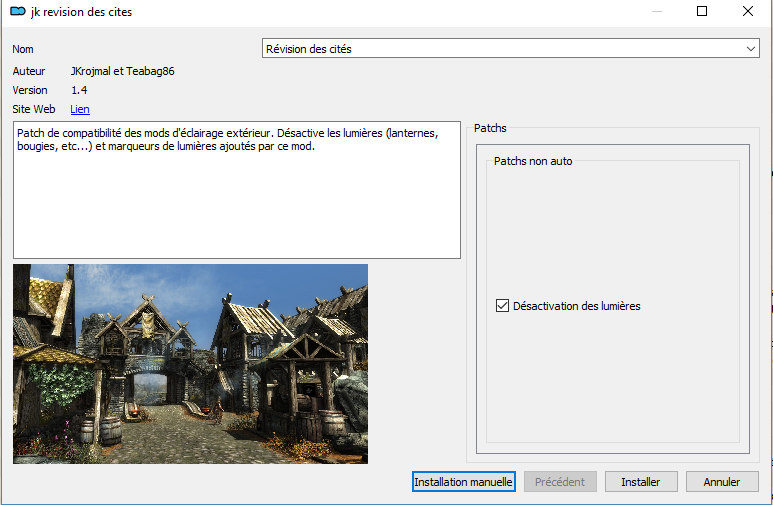773x505 pixels.
Task: Maximize the jk revision des cites window
Action: click(x=702, y=11)
